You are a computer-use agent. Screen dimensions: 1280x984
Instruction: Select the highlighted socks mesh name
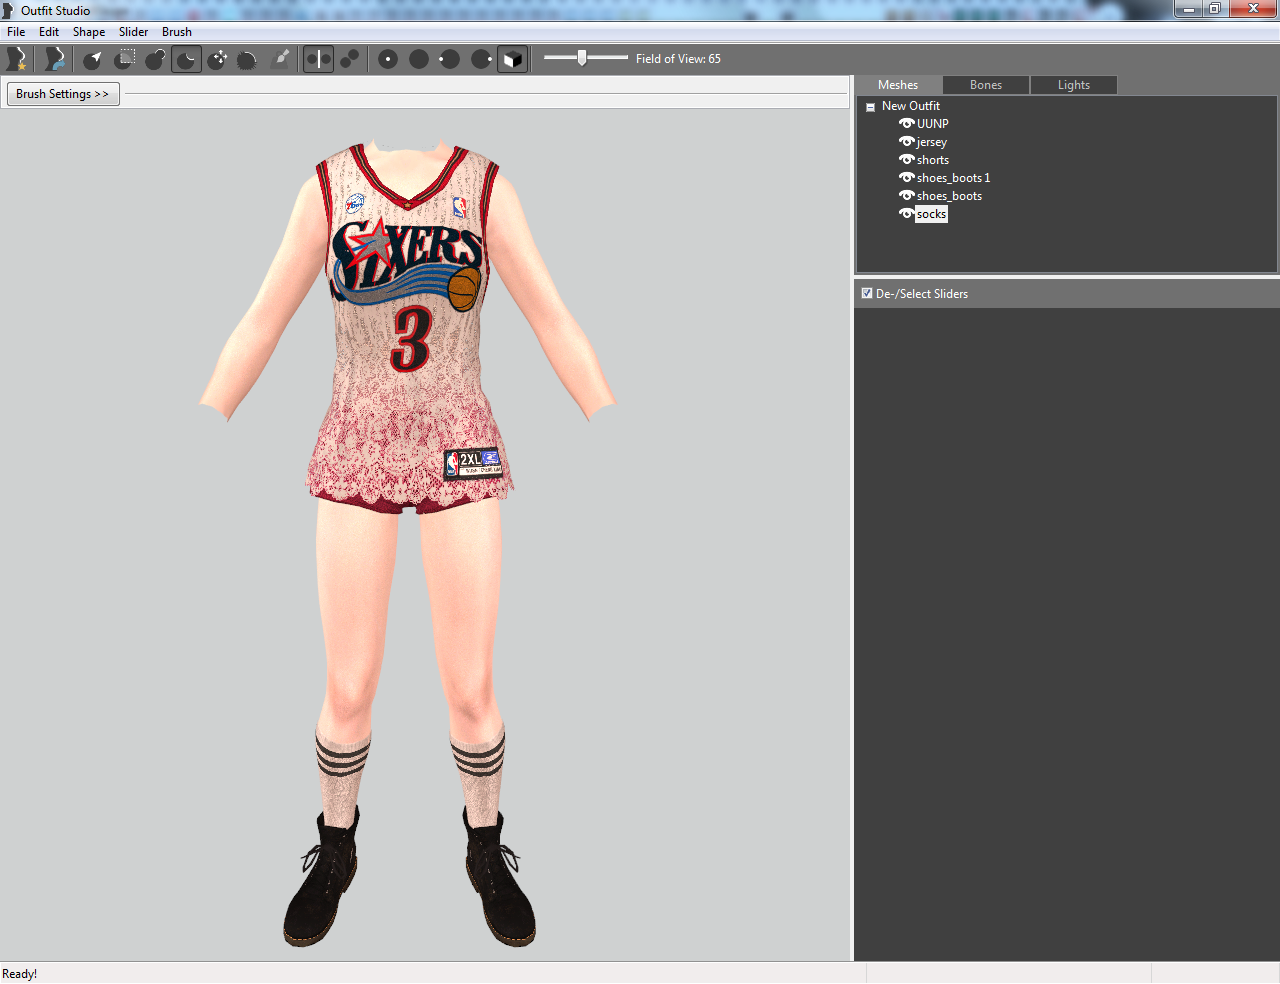pyautogui.click(x=931, y=214)
